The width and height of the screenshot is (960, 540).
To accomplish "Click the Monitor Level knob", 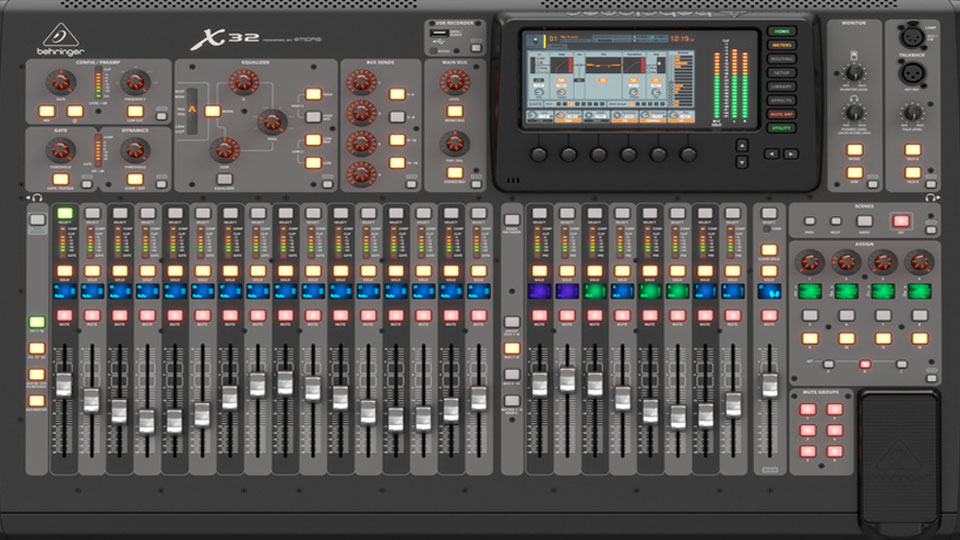I will 855,73.
